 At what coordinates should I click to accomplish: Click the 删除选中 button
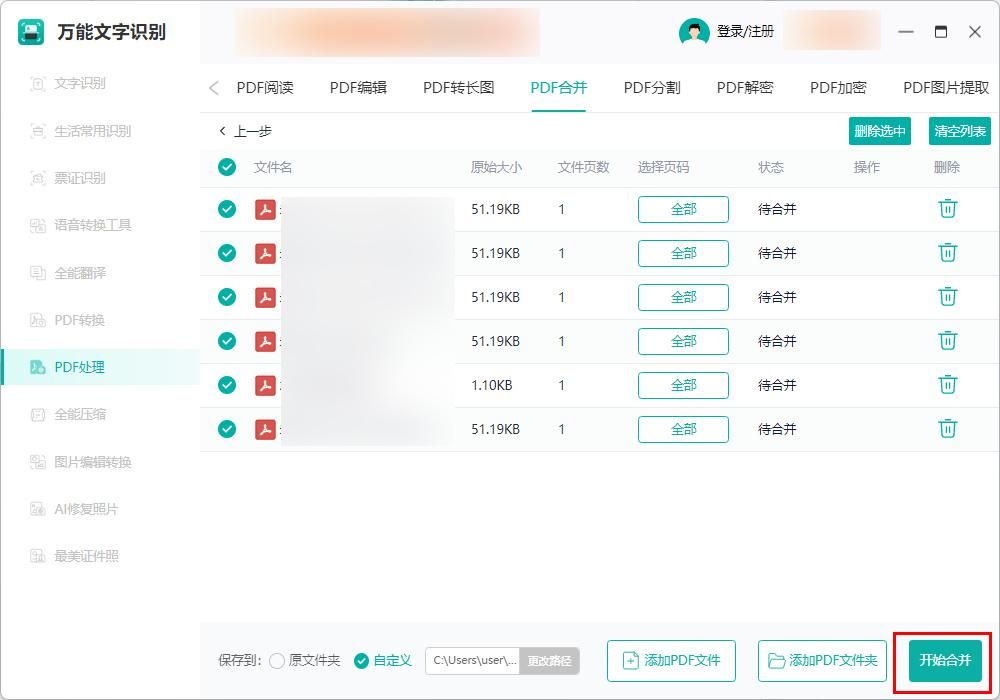point(879,131)
